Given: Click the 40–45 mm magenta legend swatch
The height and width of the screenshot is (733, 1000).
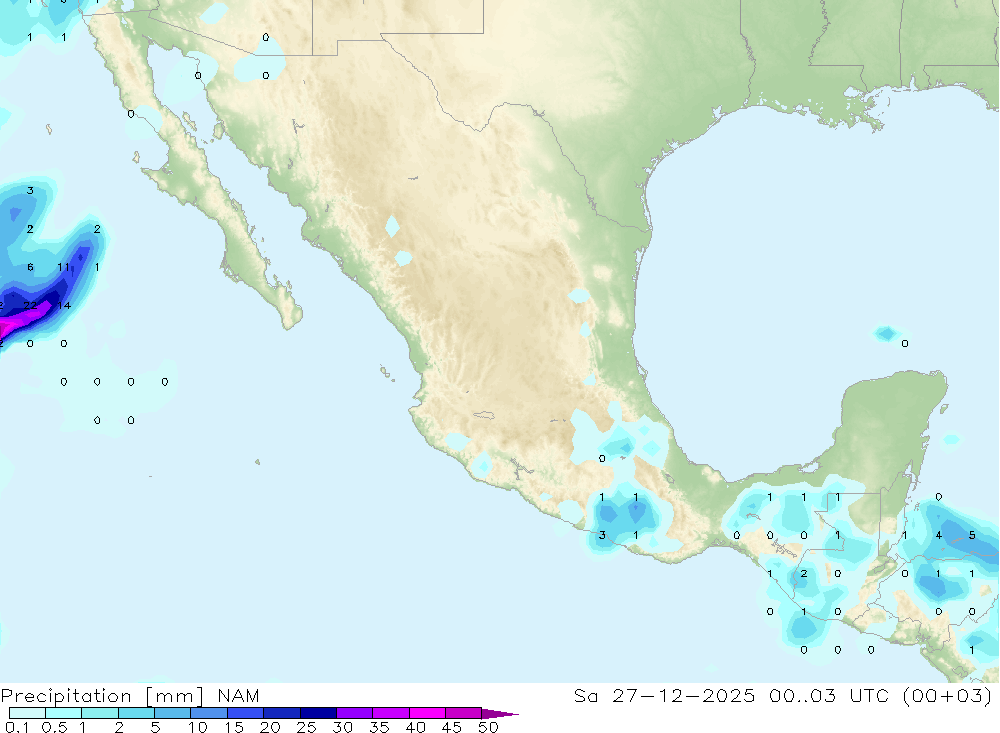Looking at the screenshot, I should 427,713.
